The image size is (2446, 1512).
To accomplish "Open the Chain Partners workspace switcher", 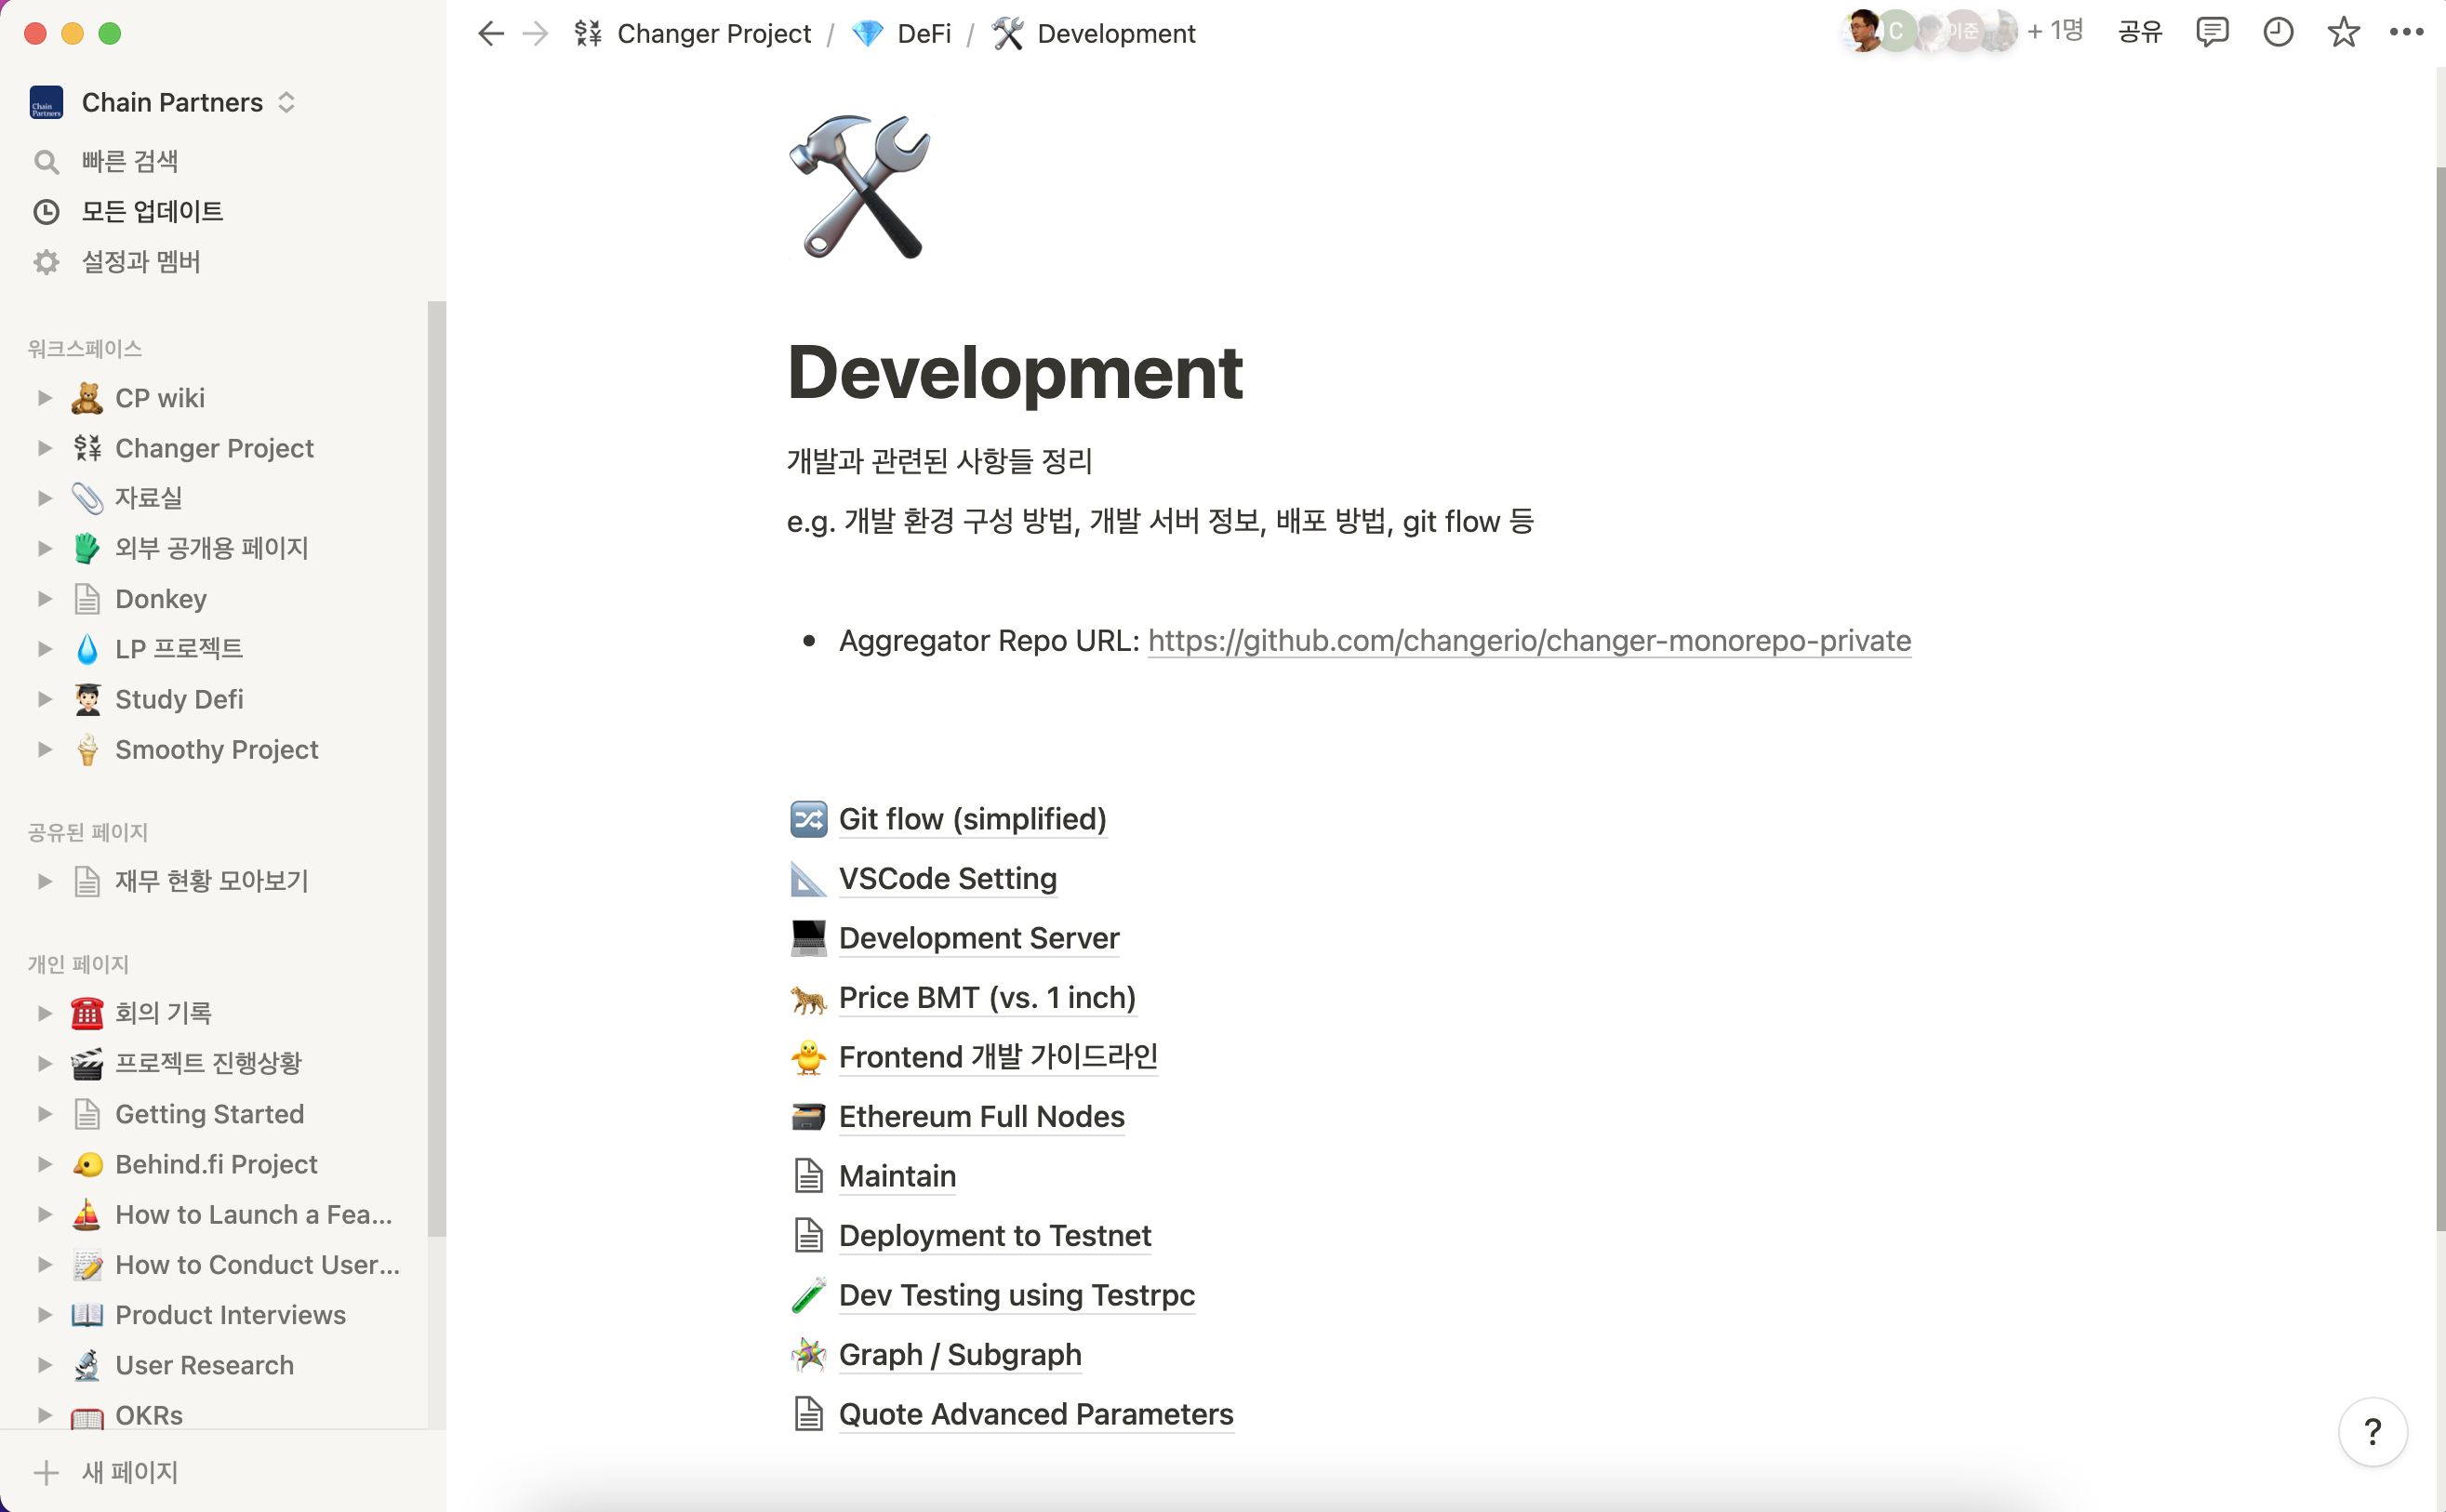I will pyautogui.click(x=172, y=102).
